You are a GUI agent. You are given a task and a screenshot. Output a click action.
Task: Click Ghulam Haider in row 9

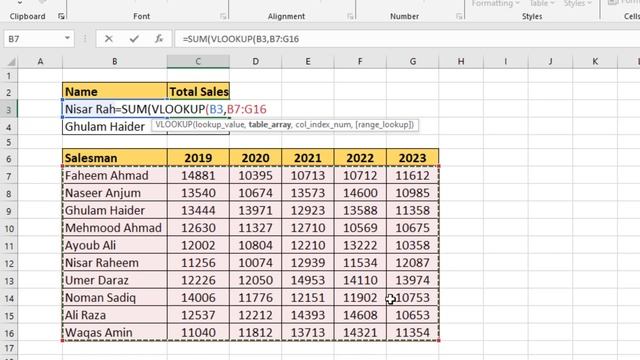pyautogui.click(x=115, y=211)
